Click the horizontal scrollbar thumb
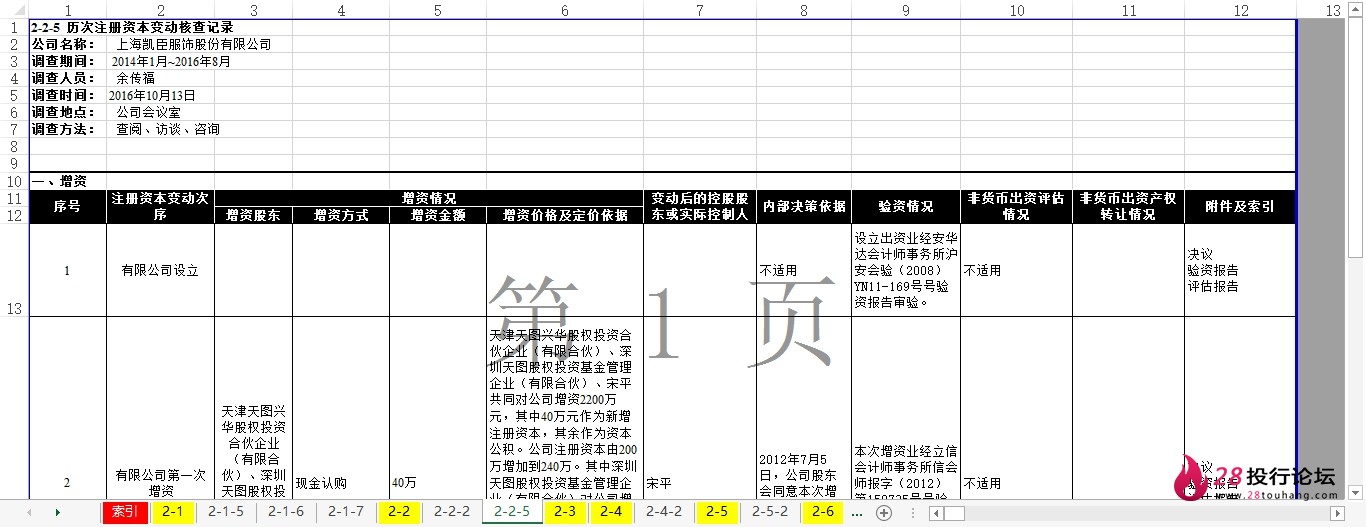1366x527 pixels. (953, 513)
